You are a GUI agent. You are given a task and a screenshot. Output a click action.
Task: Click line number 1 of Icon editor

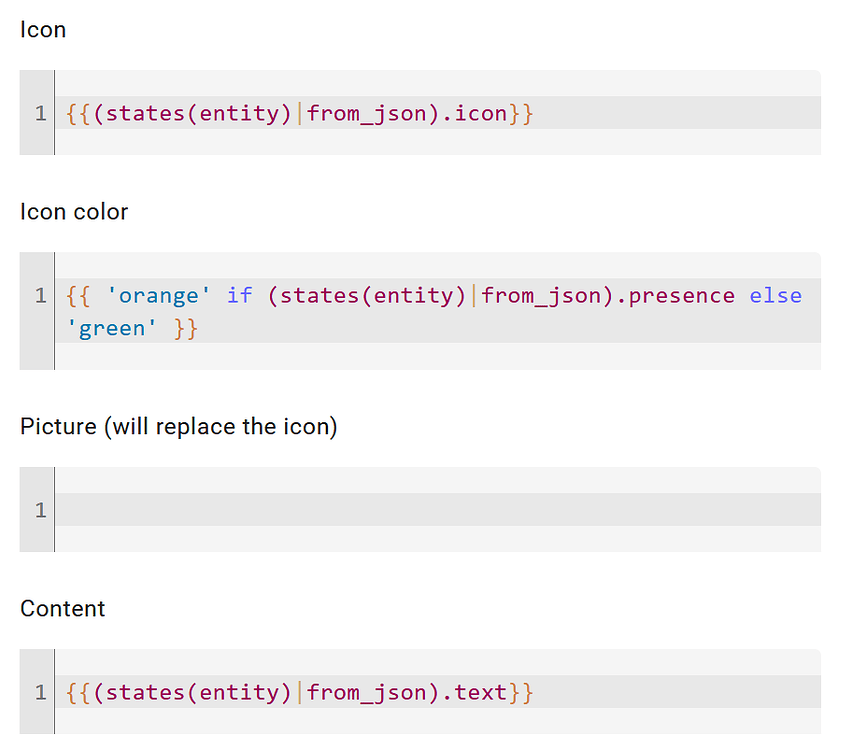point(40,113)
